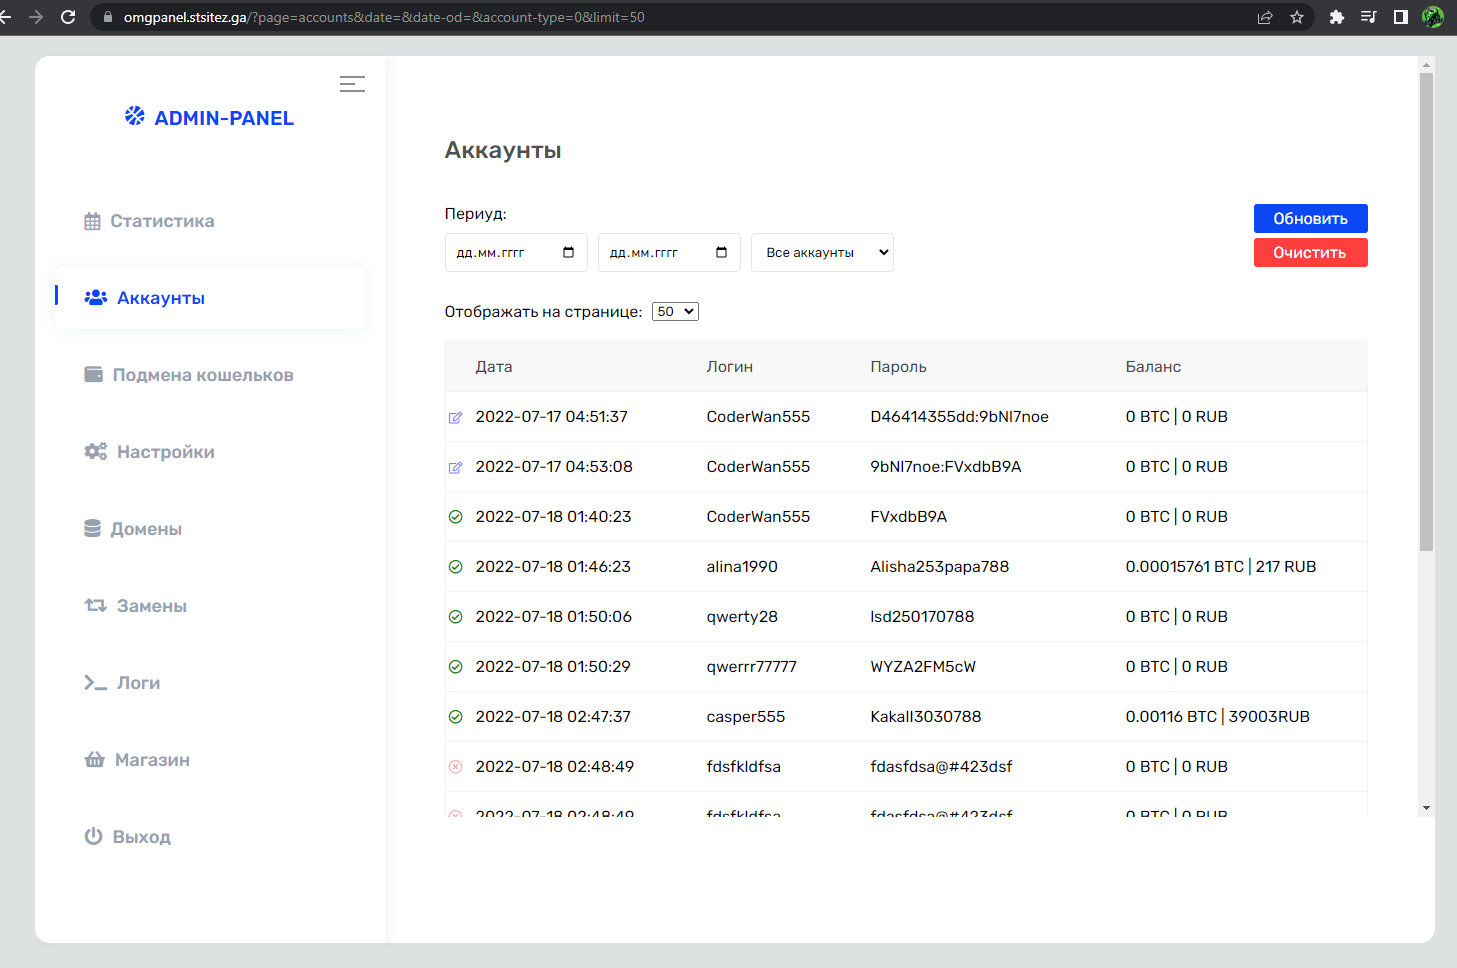Reload the page using the browser refresh icon

(68, 17)
